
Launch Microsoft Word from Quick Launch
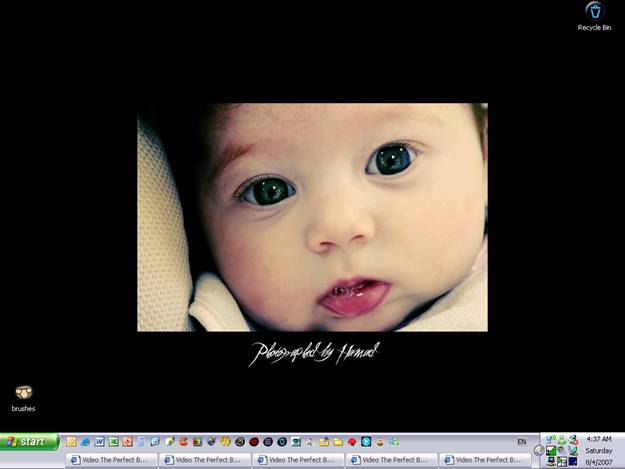(x=99, y=442)
